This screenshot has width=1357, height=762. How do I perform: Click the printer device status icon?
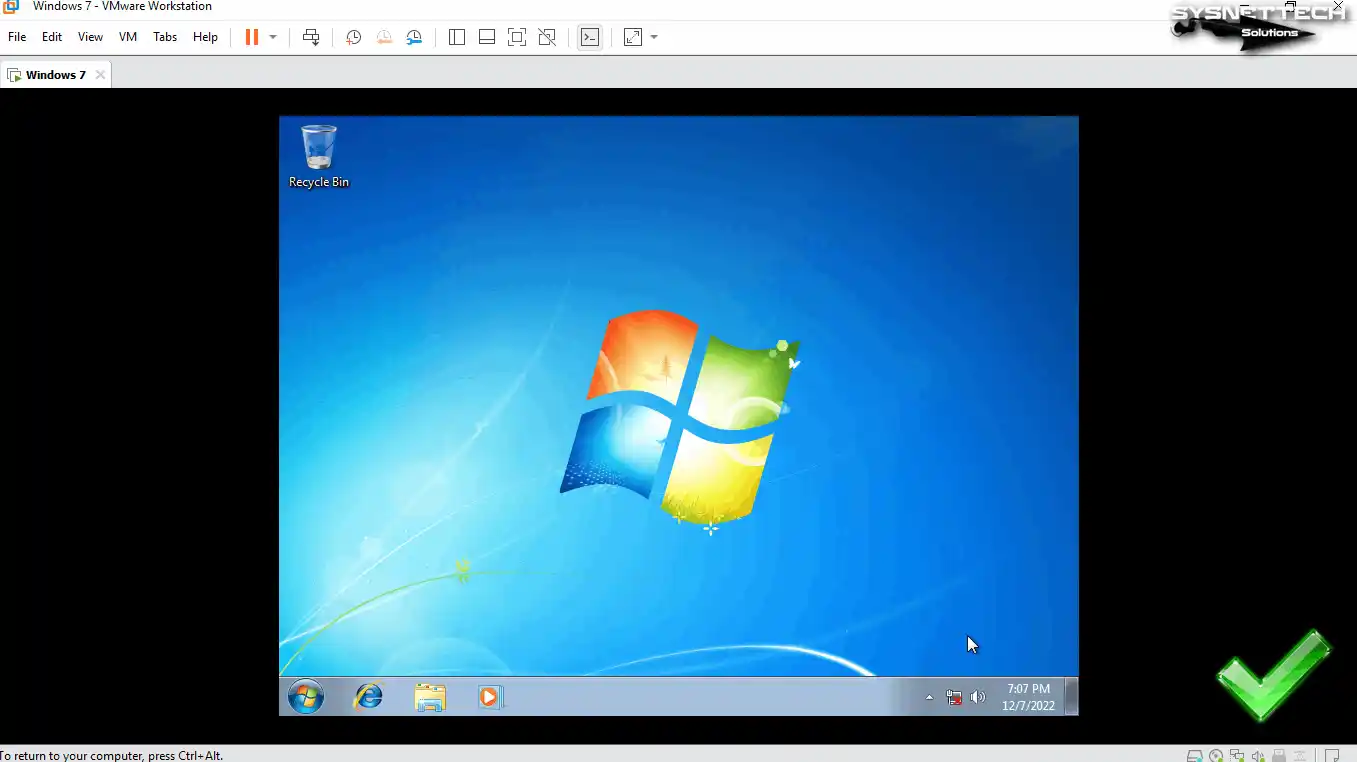[1279, 755]
